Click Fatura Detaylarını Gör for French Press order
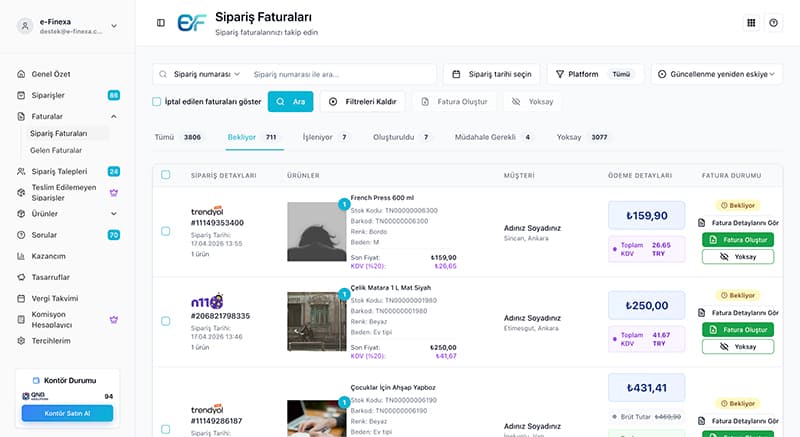Screen dimensions: 800x437 (738, 223)
